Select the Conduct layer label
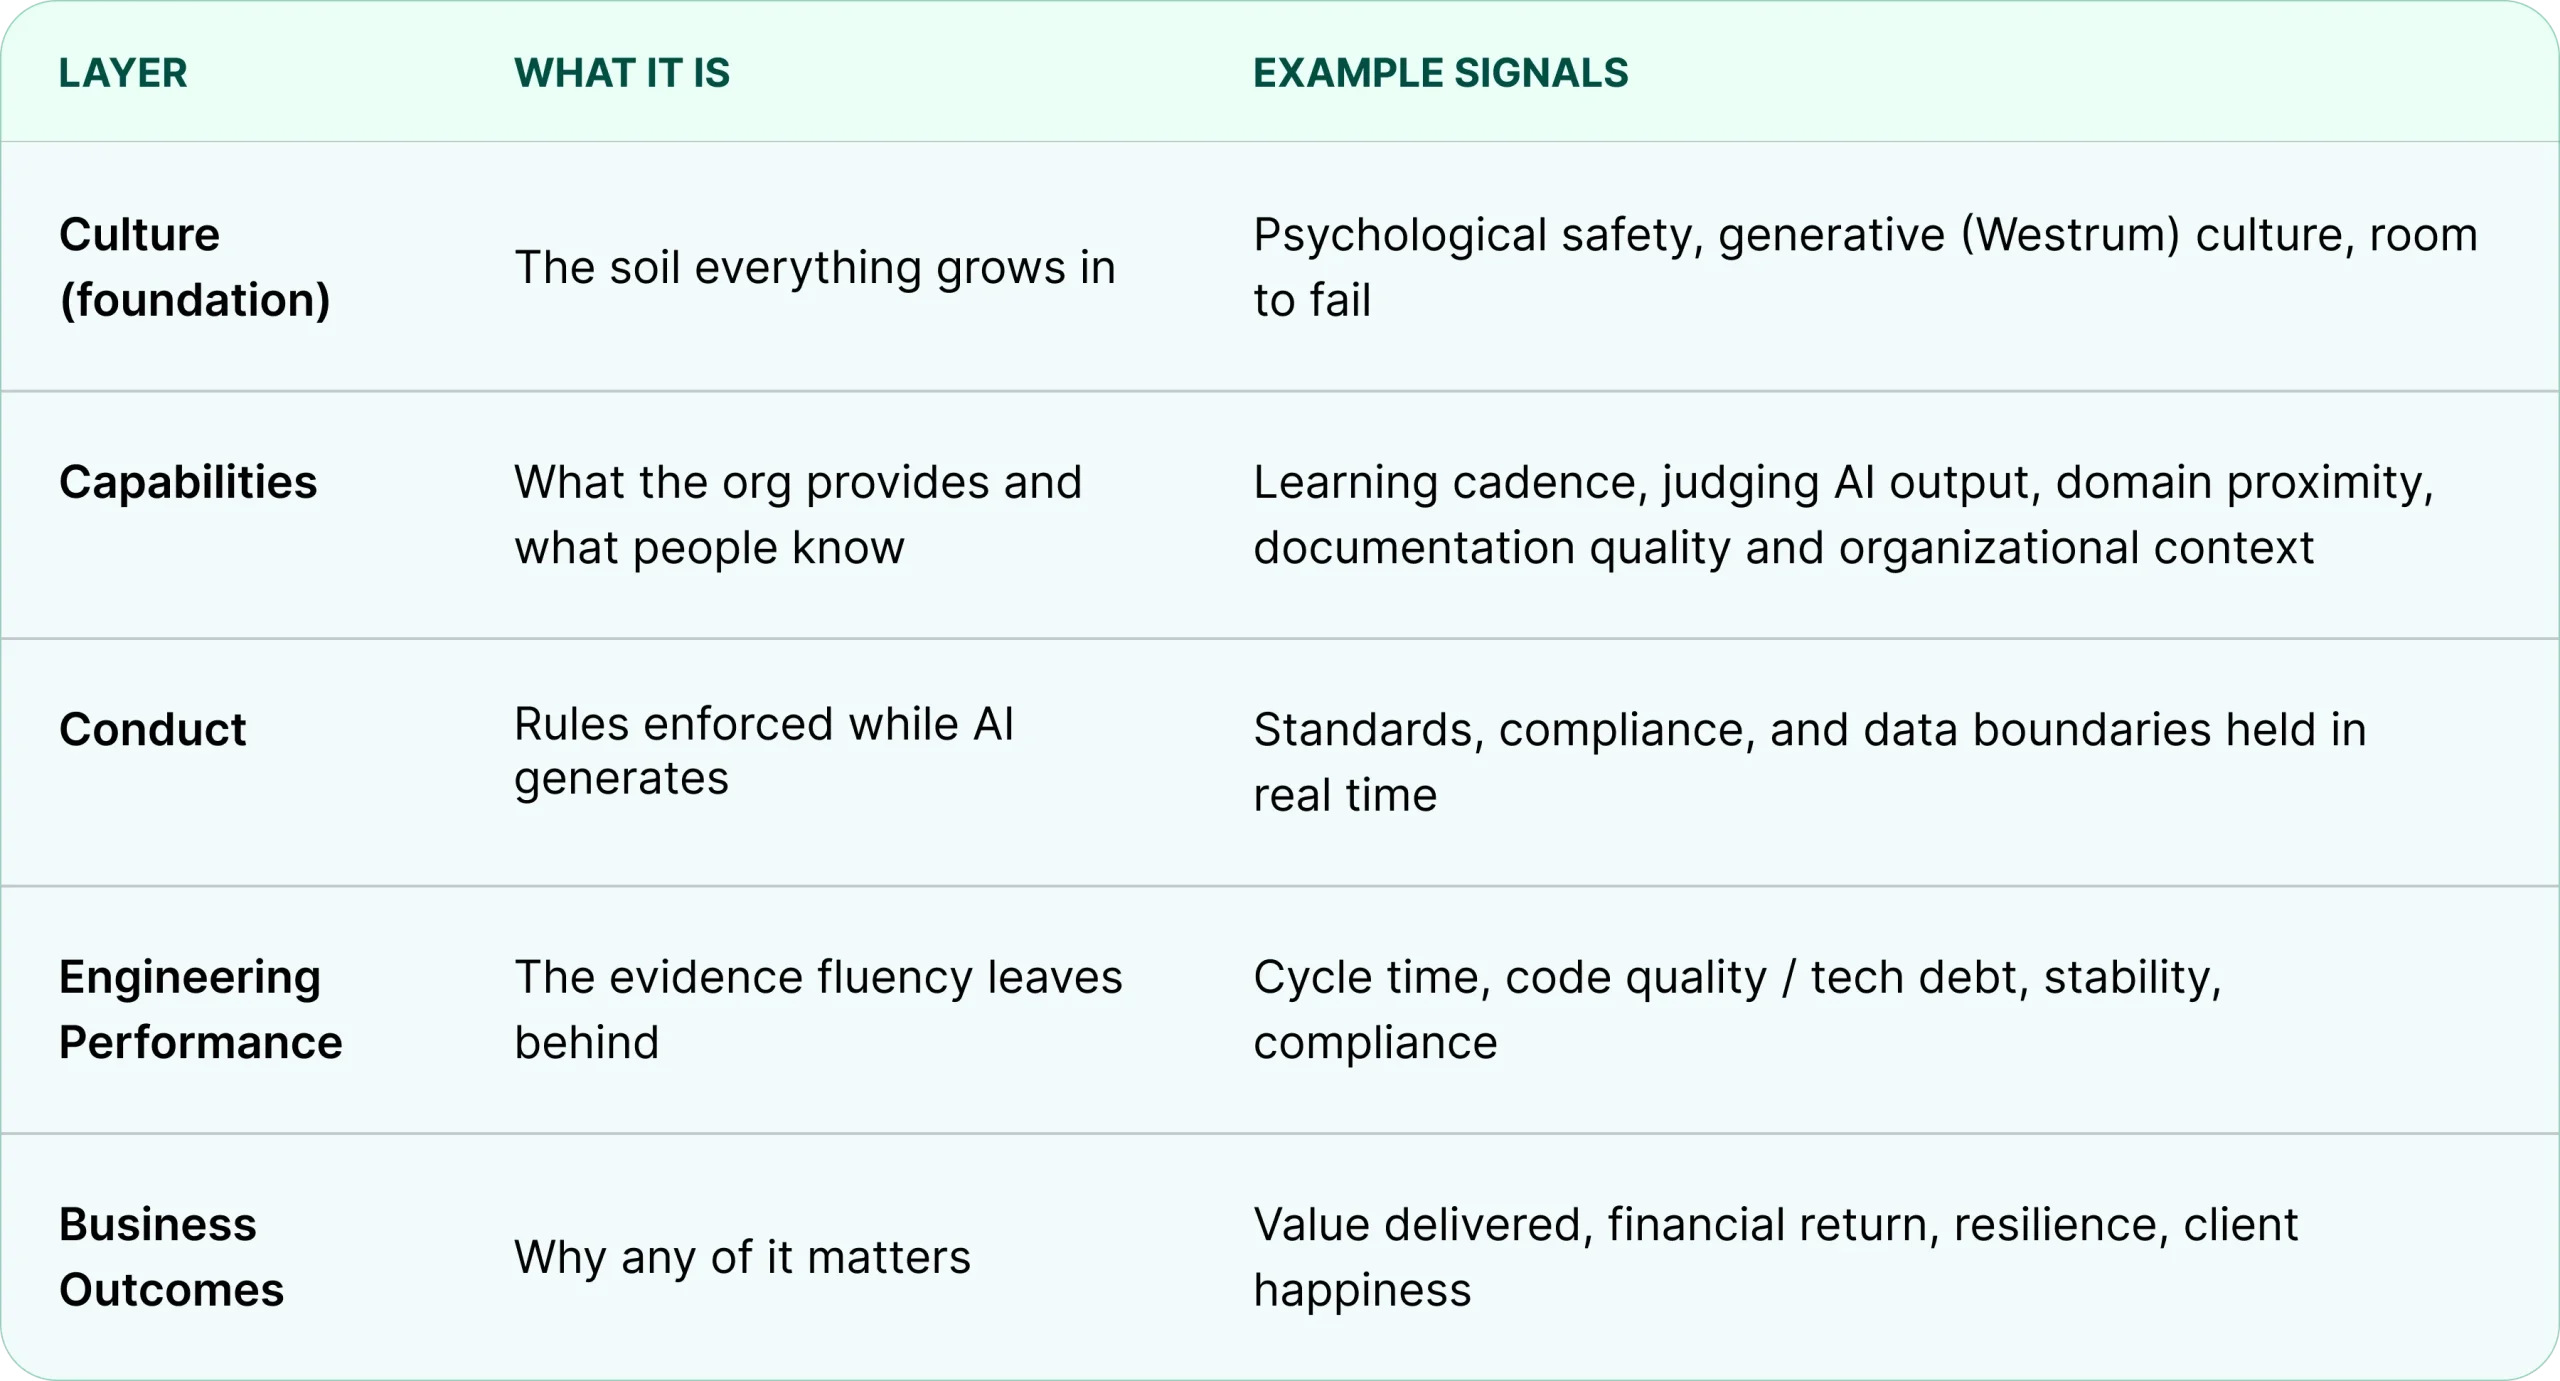Image resolution: width=2560 pixels, height=1381 pixels. [x=152, y=729]
